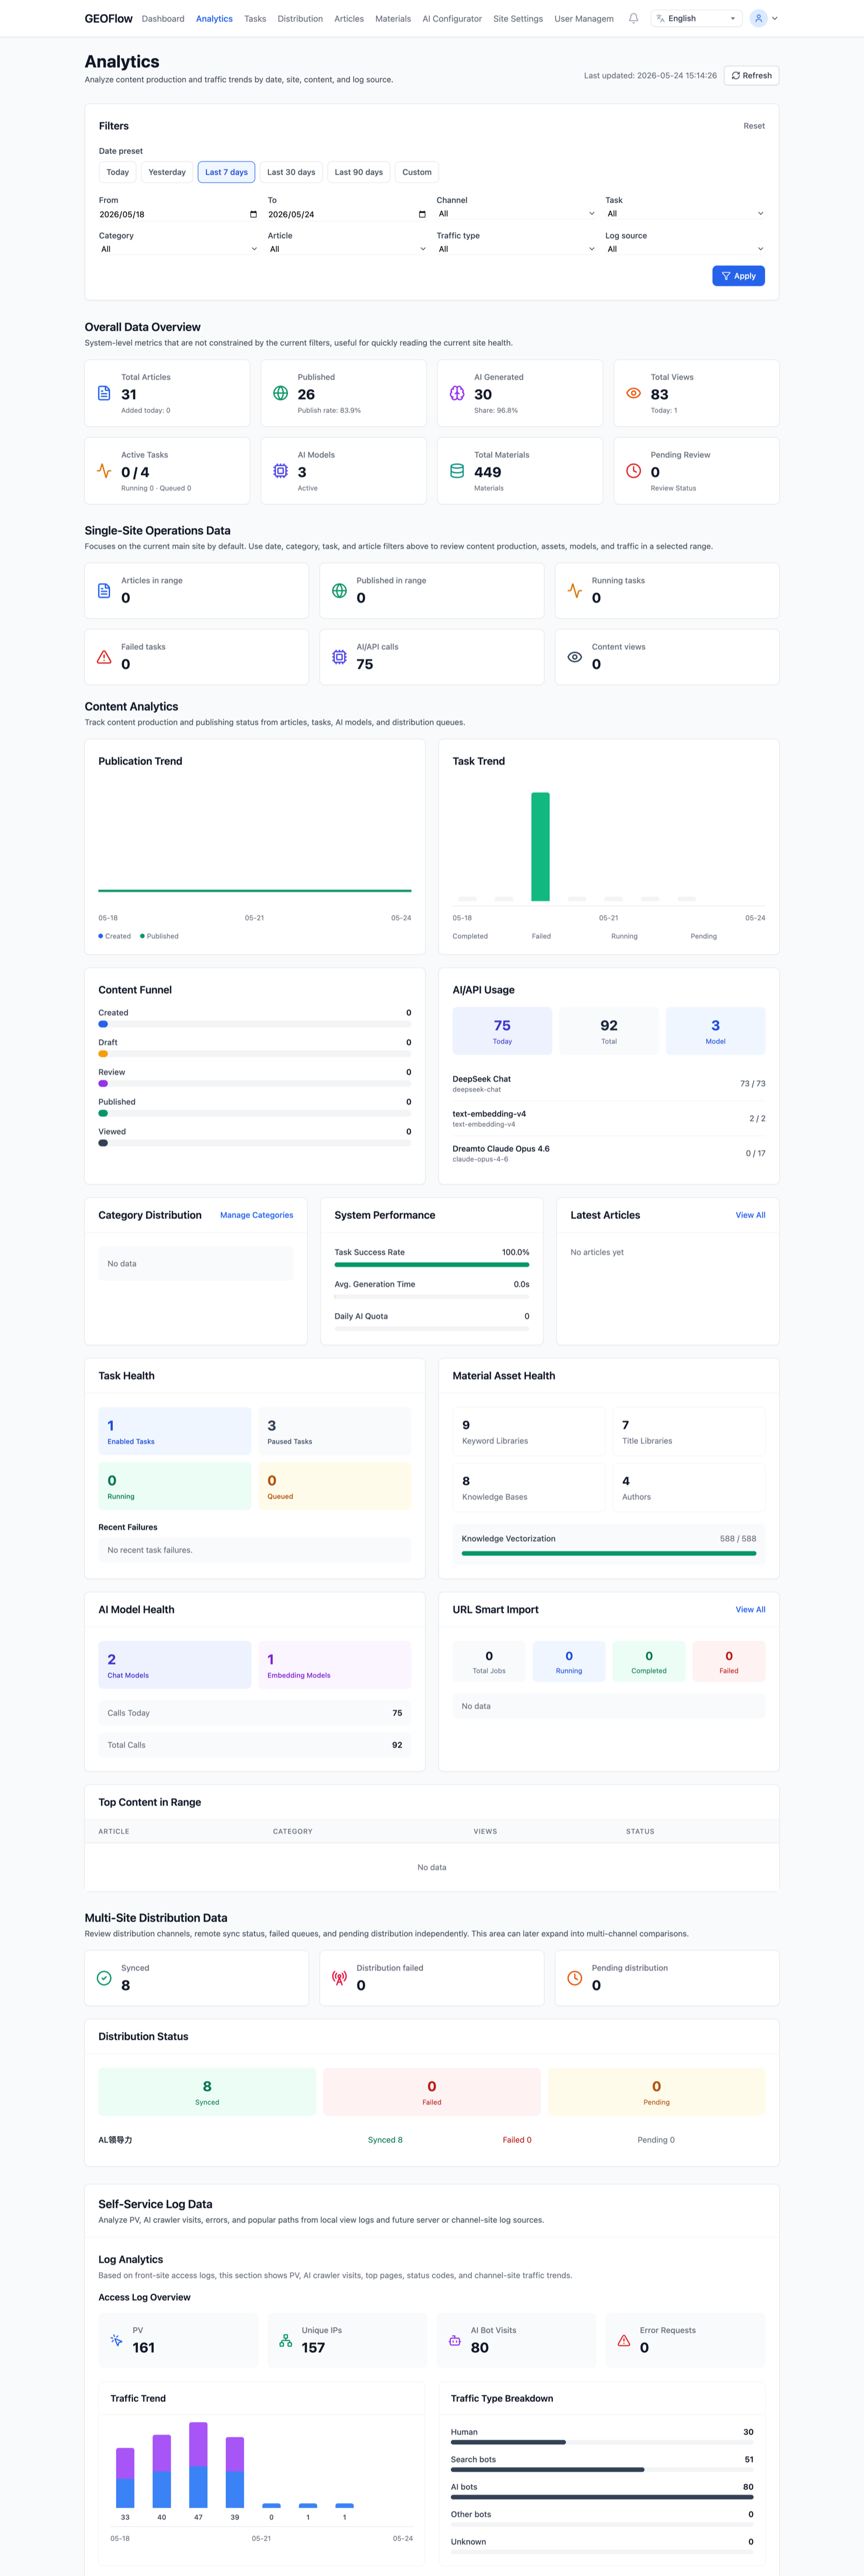Click the Synced checkmark icon
The height and width of the screenshot is (2576, 864).
coord(104,1977)
